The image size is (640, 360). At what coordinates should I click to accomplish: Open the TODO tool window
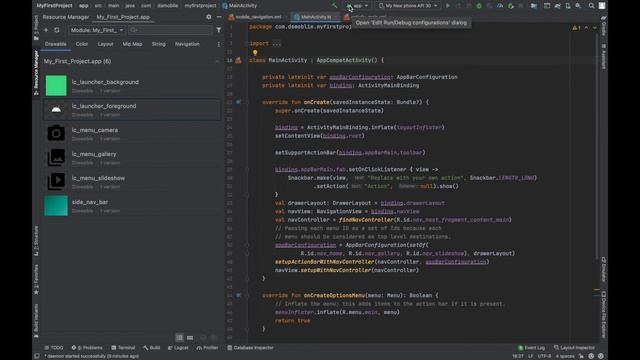54,348
